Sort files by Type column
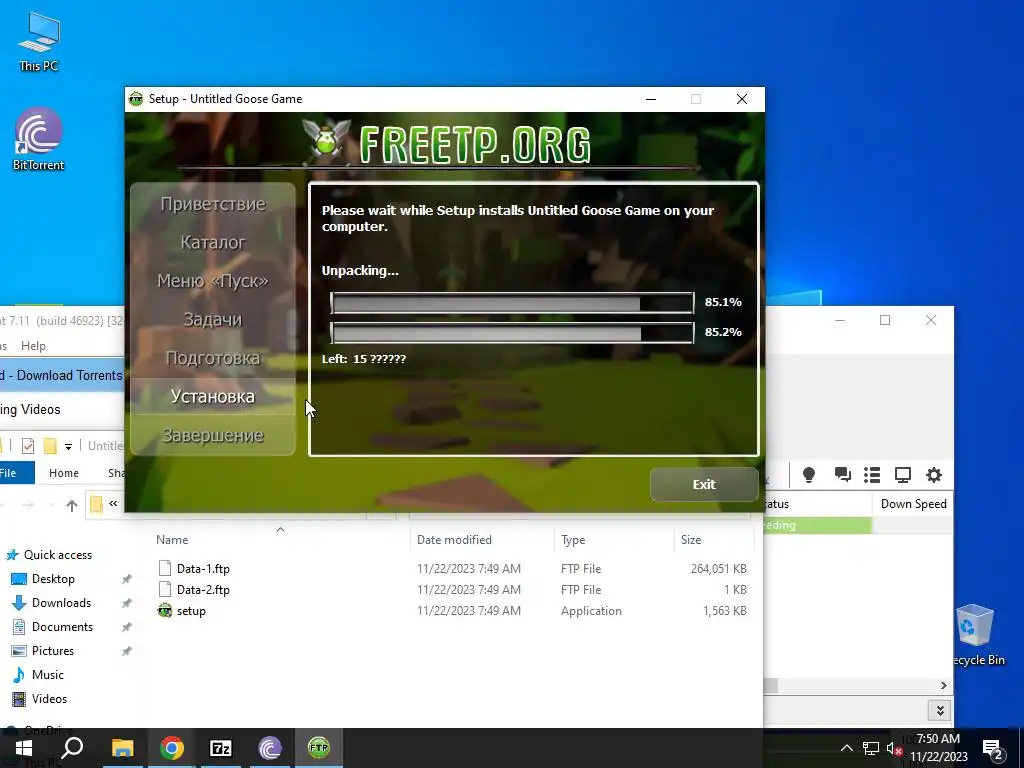Screen dimensions: 1024x768 (573, 540)
